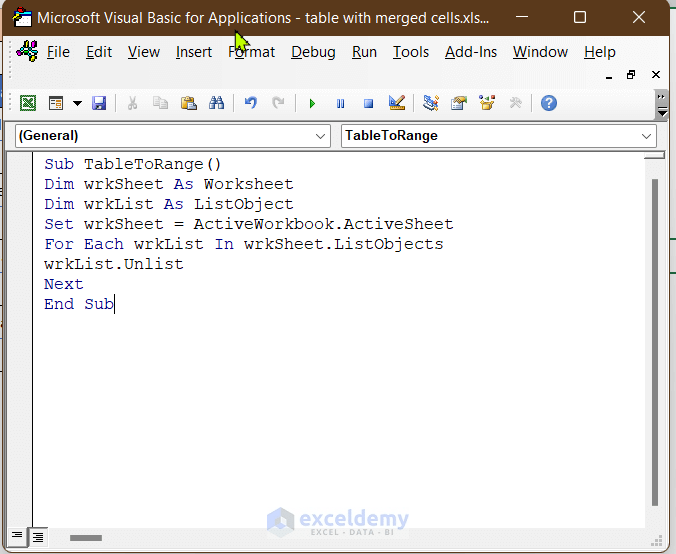Open the File menu

(58, 52)
